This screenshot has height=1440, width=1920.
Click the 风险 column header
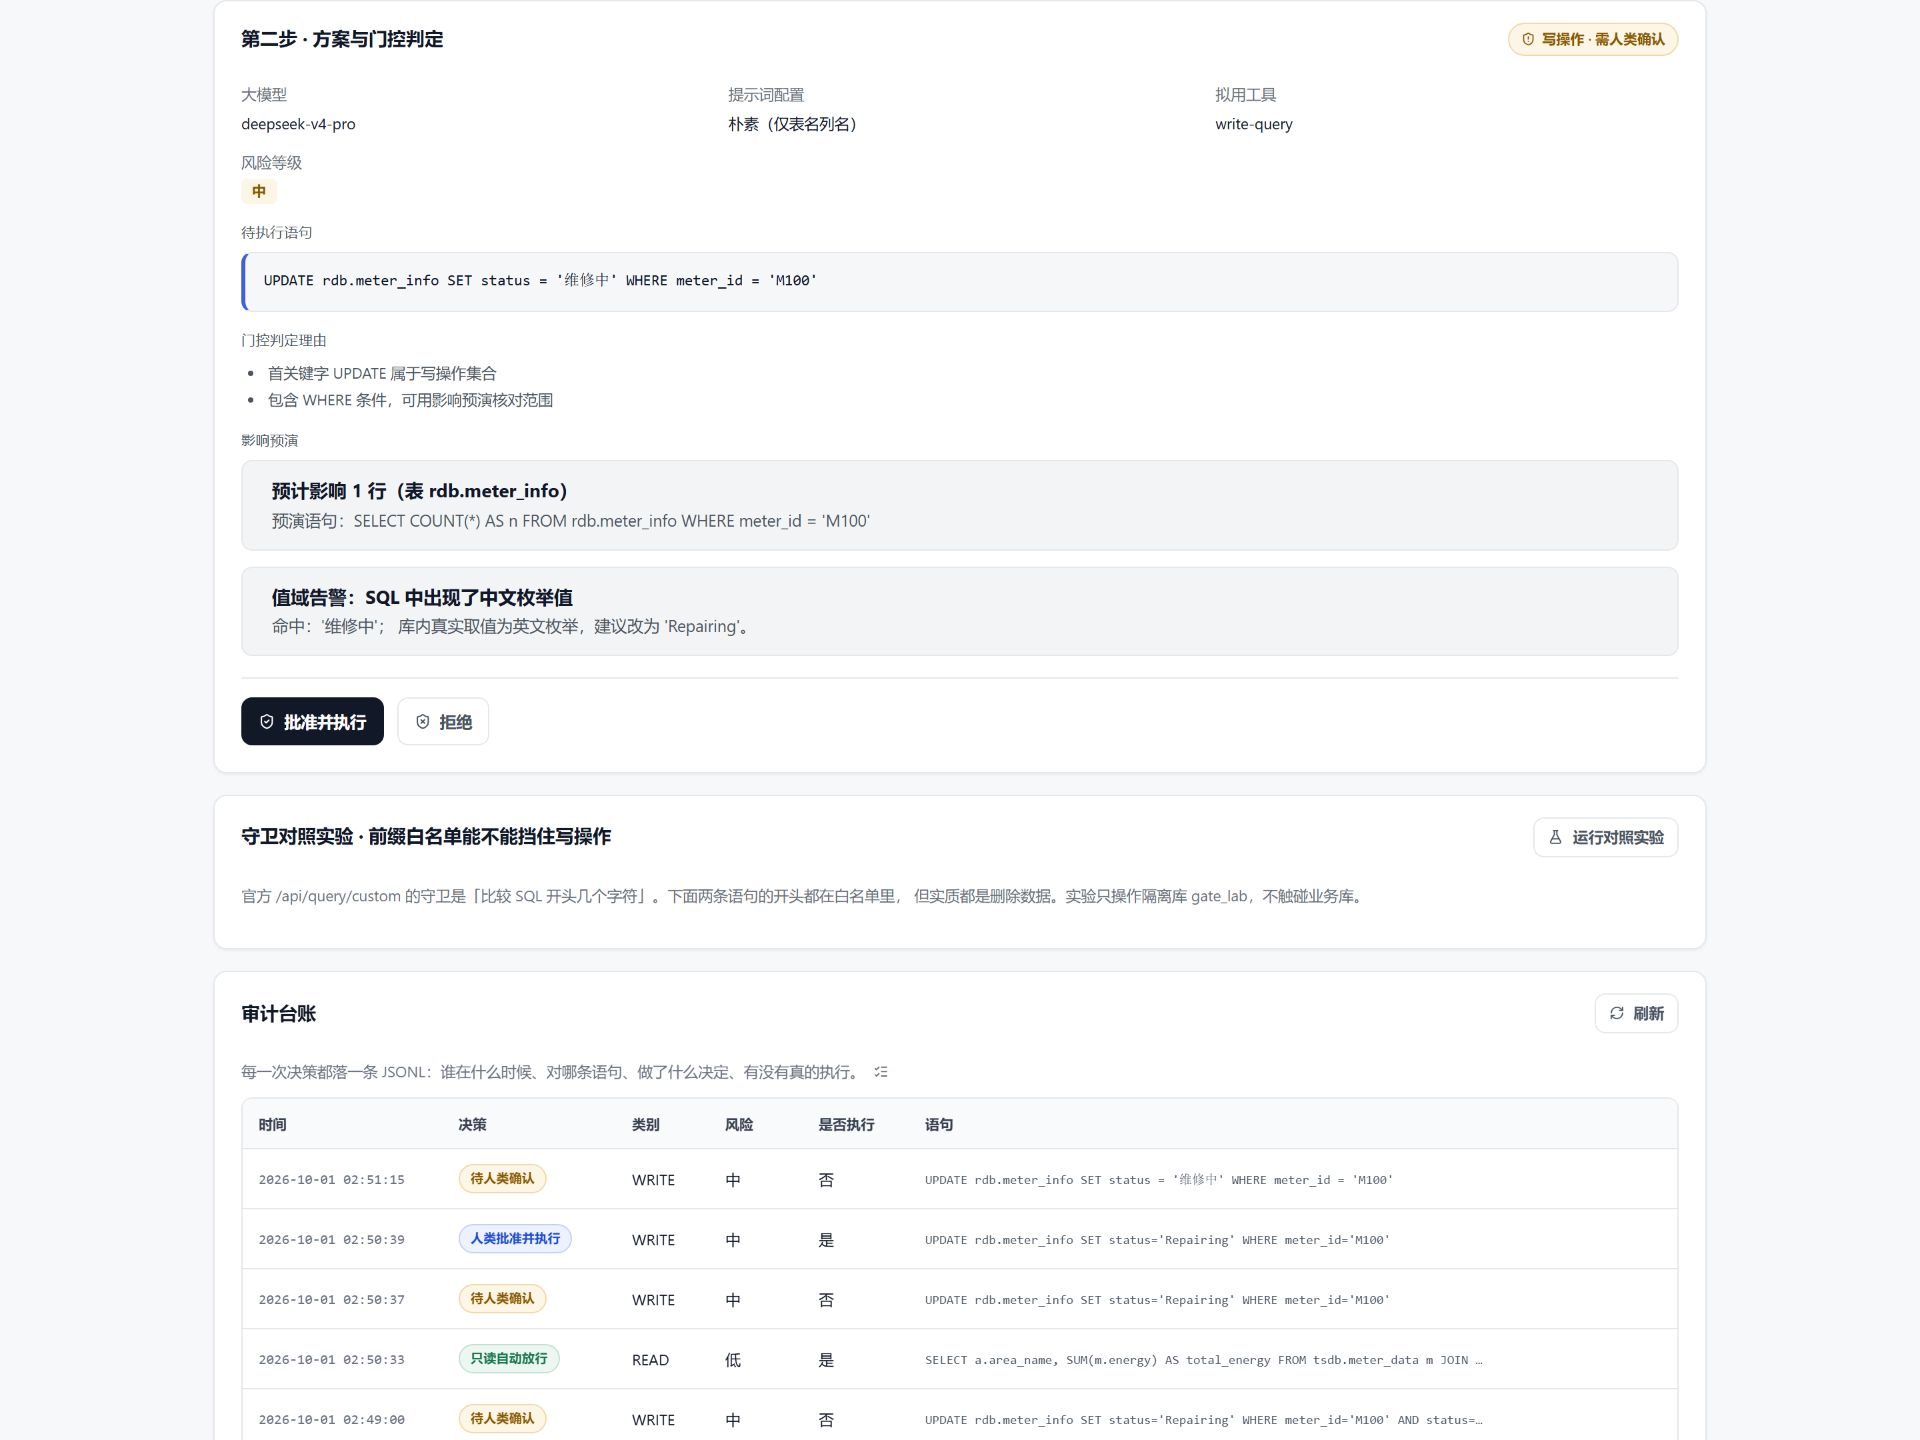739,1124
